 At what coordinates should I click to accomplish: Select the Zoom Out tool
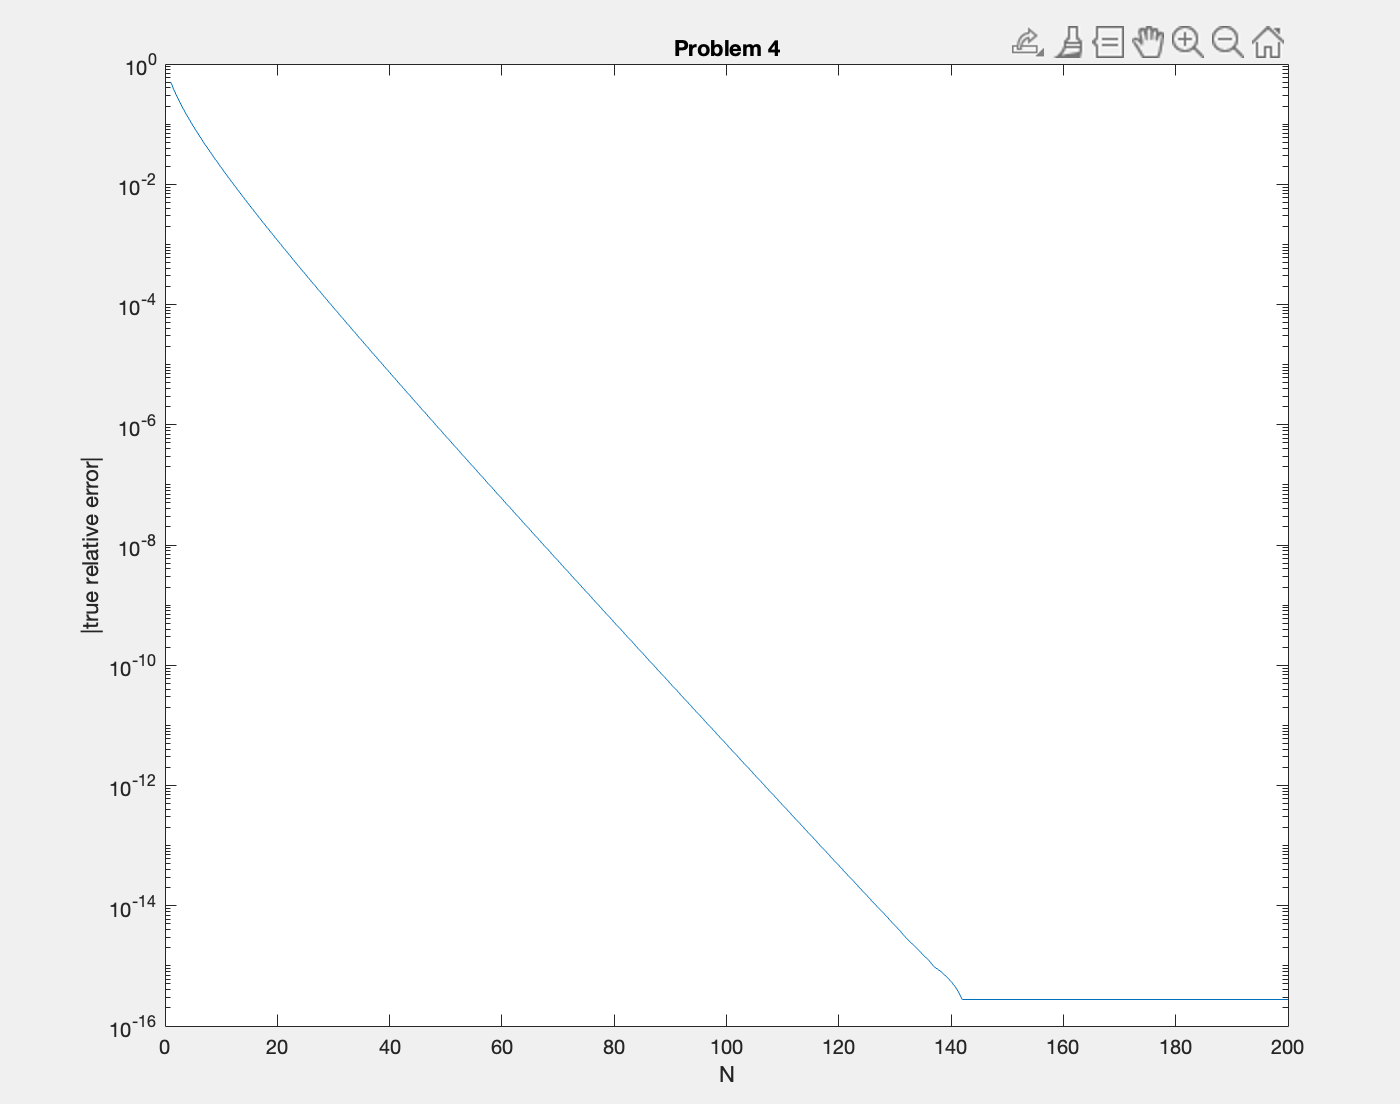[x=1227, y=42]
